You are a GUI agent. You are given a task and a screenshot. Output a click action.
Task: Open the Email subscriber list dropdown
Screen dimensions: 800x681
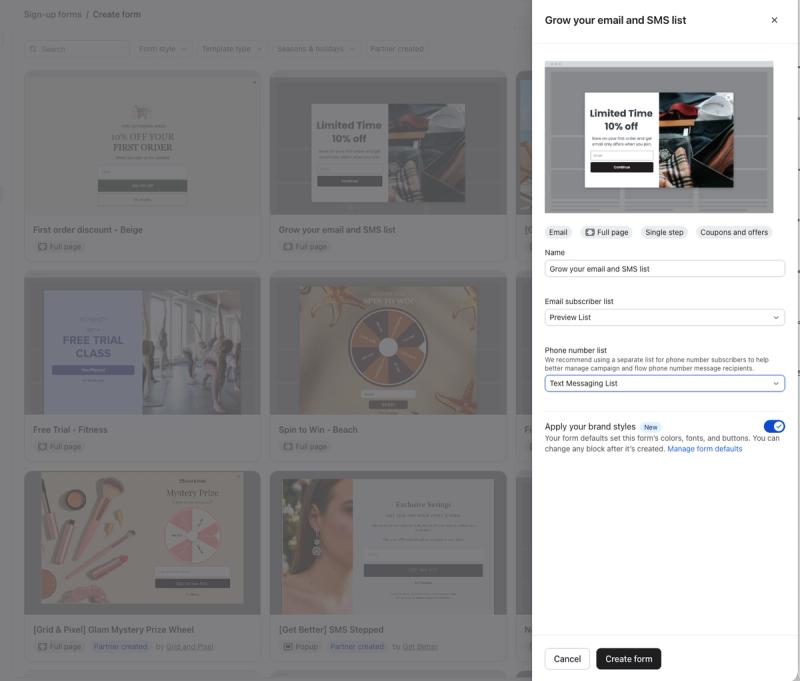[x=664, y=317]
